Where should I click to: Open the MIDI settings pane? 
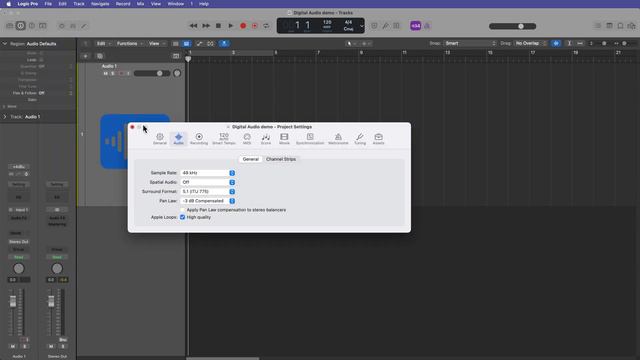pos(247,139)
